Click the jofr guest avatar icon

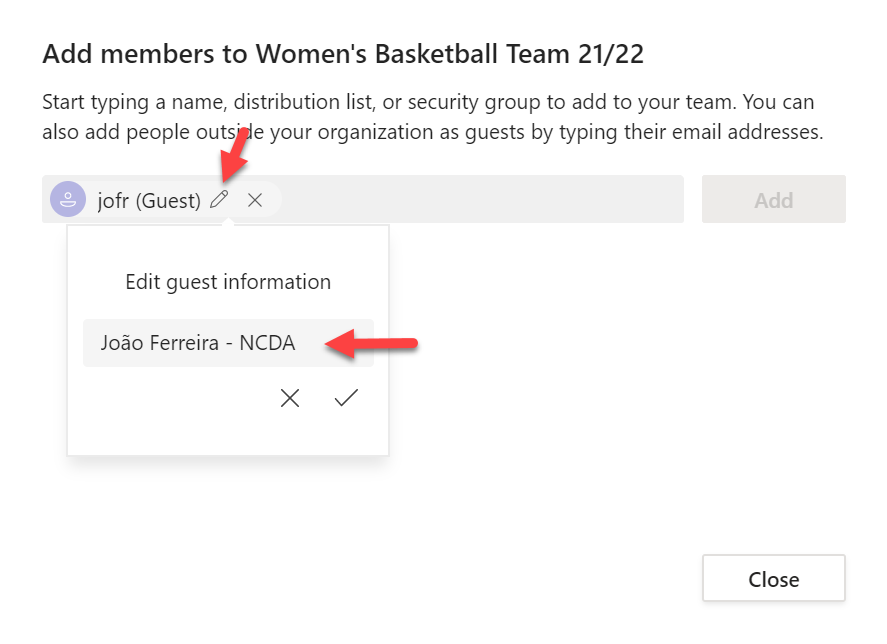(68, 200)
